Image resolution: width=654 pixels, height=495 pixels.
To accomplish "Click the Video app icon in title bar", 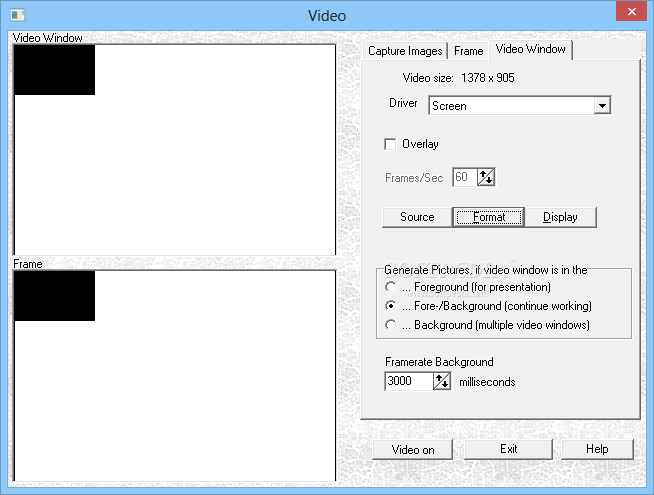I will [18, 15].
